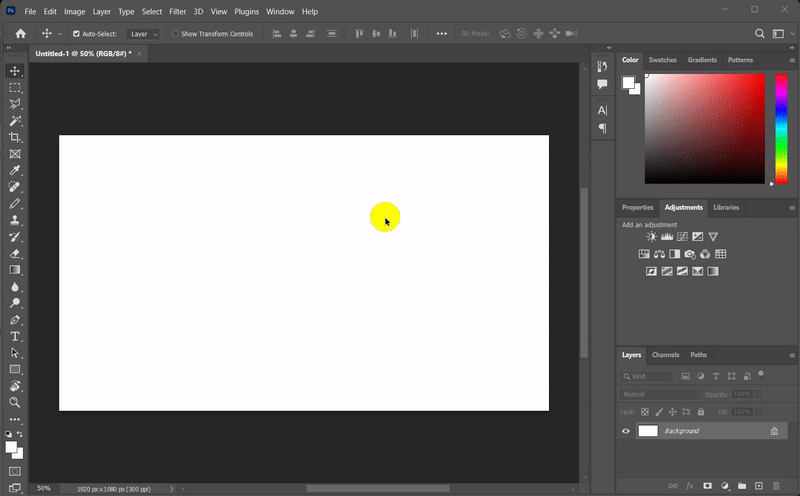Switch to the Channels tab
Screen dimensions: 800x496
coord(665,355)
